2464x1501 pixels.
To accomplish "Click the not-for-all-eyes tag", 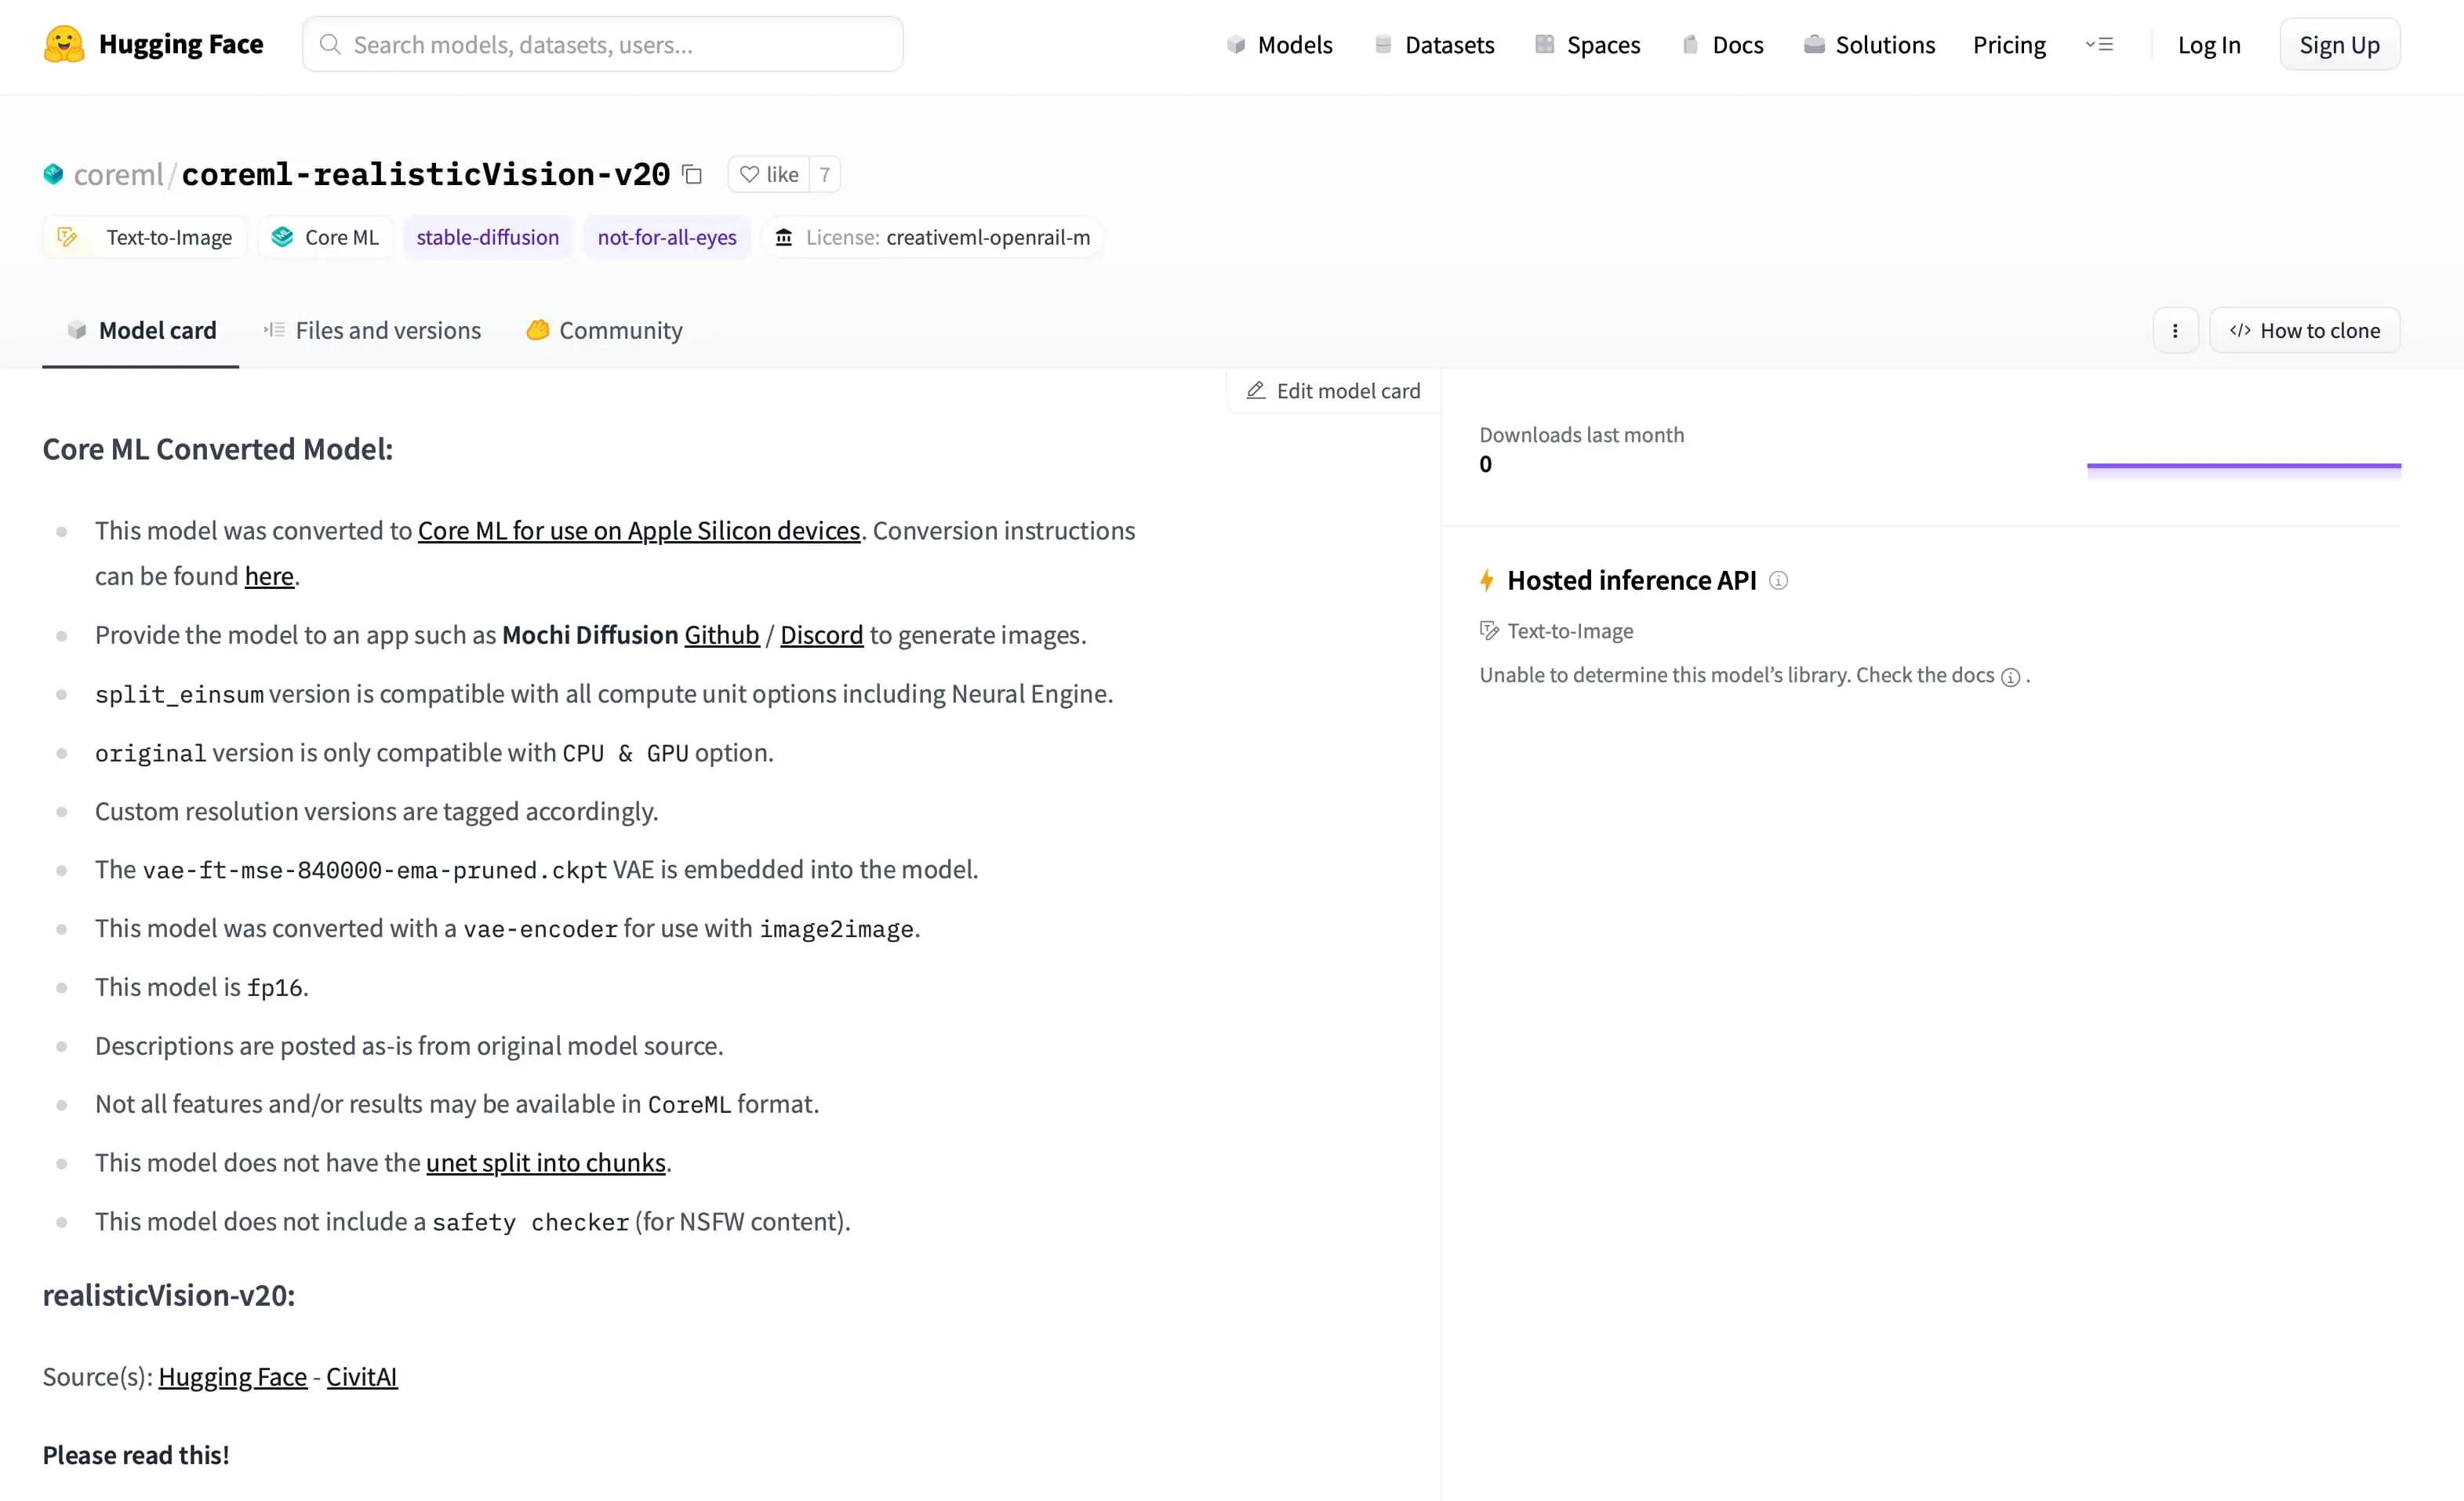I will coord(667,237).
